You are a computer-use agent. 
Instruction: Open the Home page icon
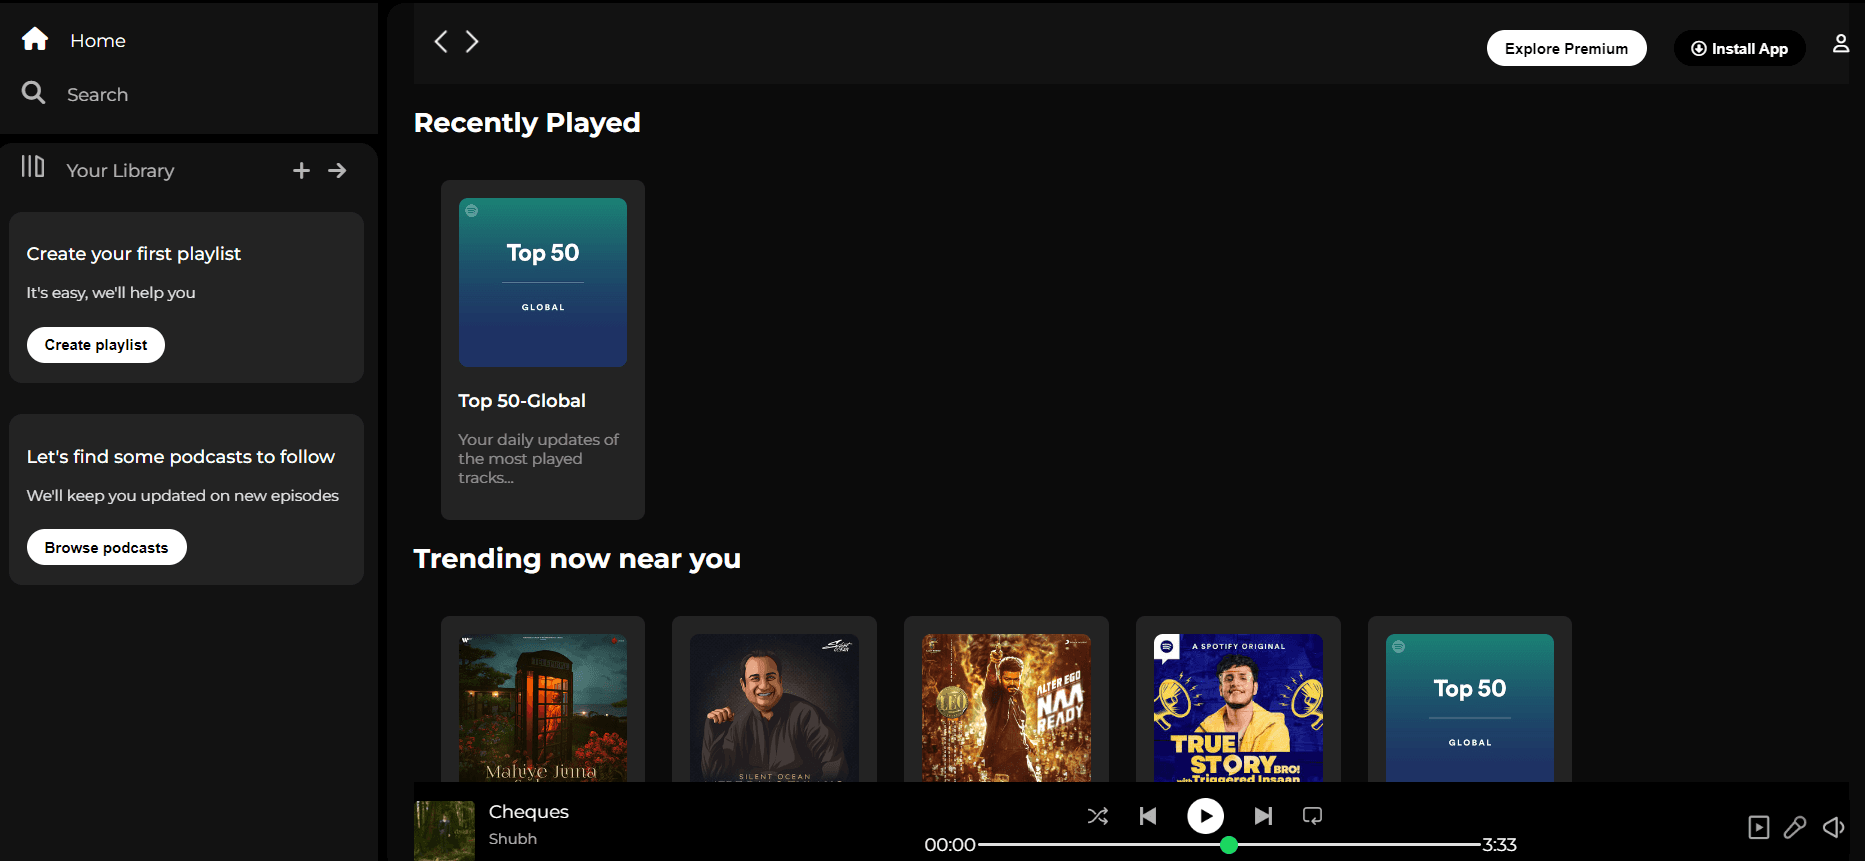pyautogui.click(x=35, y=39)
